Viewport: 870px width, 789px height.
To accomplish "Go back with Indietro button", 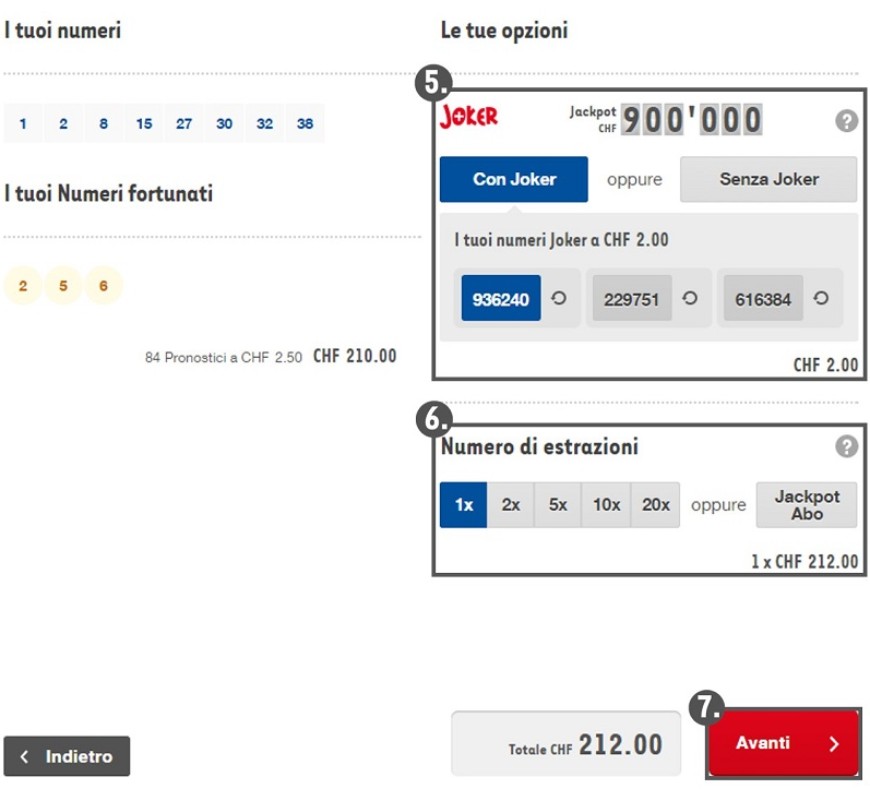I will tap(67, 757).
